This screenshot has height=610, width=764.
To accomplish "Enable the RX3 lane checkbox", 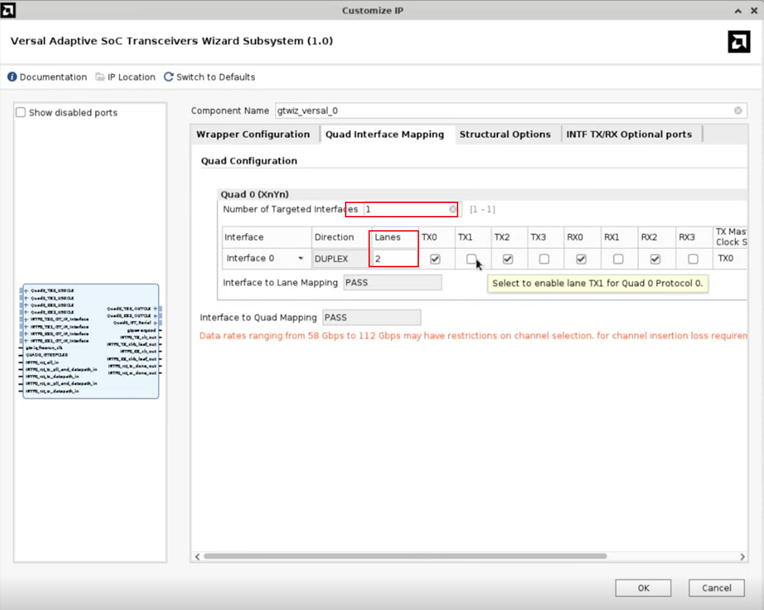I will 693,259.
